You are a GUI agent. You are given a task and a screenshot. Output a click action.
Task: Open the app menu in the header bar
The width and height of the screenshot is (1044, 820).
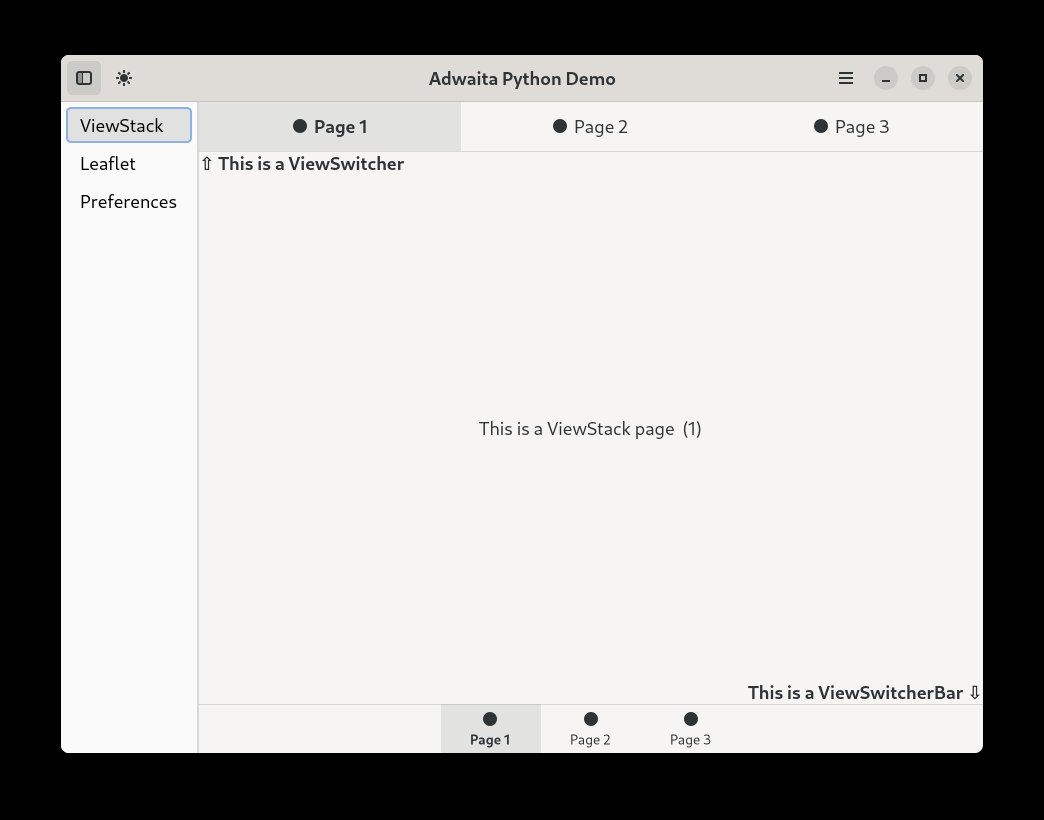845,77
